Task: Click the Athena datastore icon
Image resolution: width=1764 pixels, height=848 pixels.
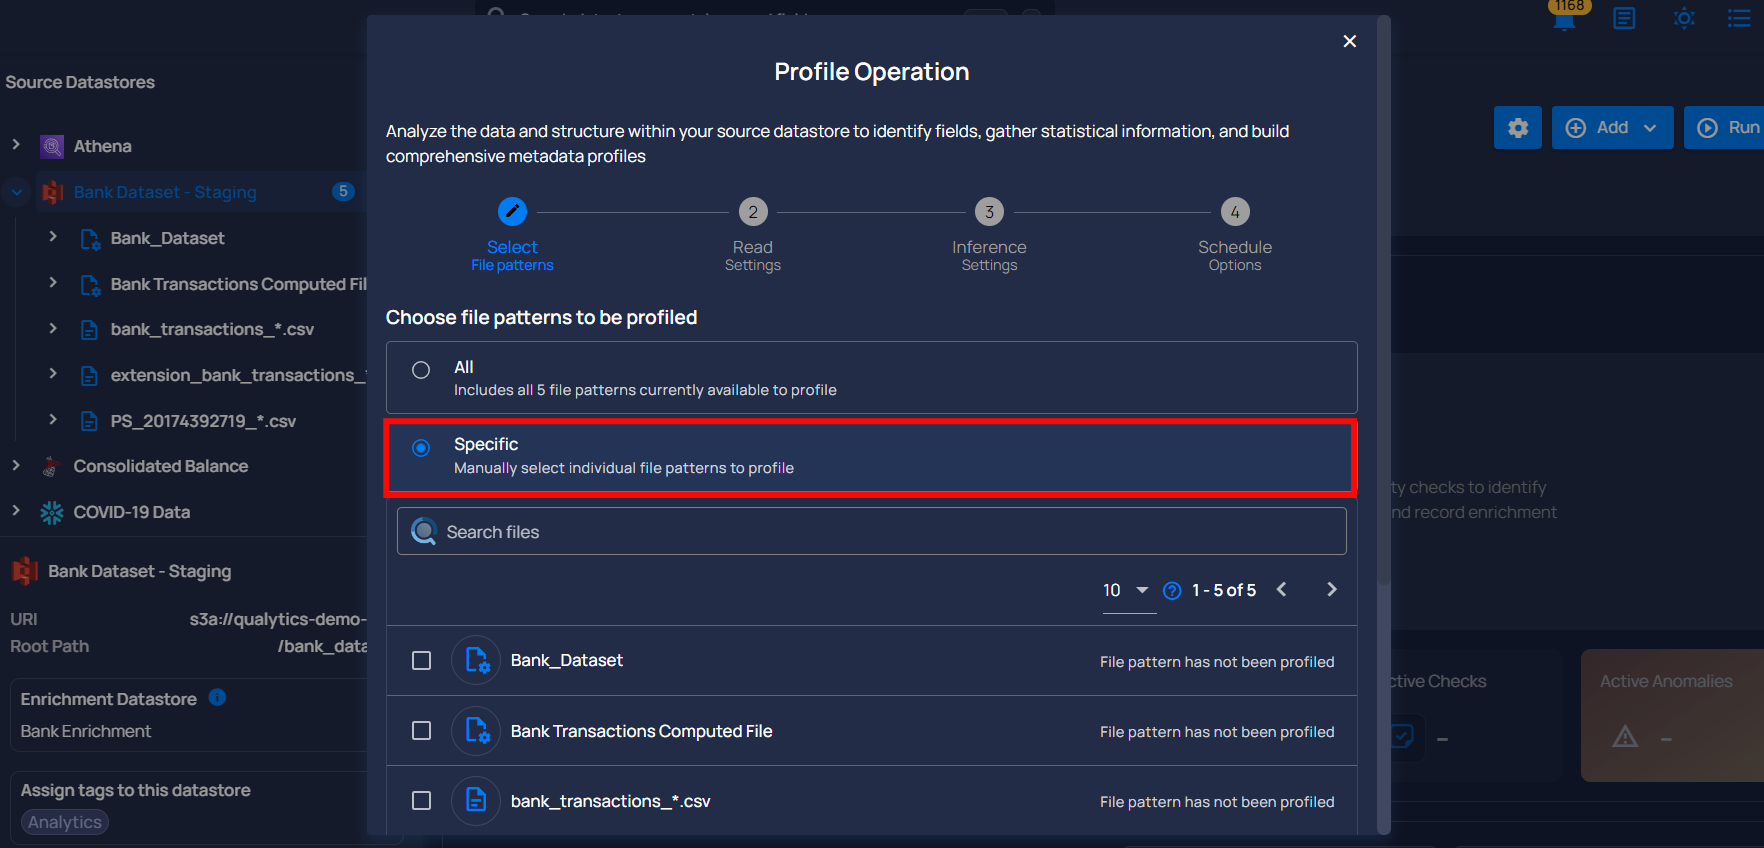Action: click(x=52, y=146)
